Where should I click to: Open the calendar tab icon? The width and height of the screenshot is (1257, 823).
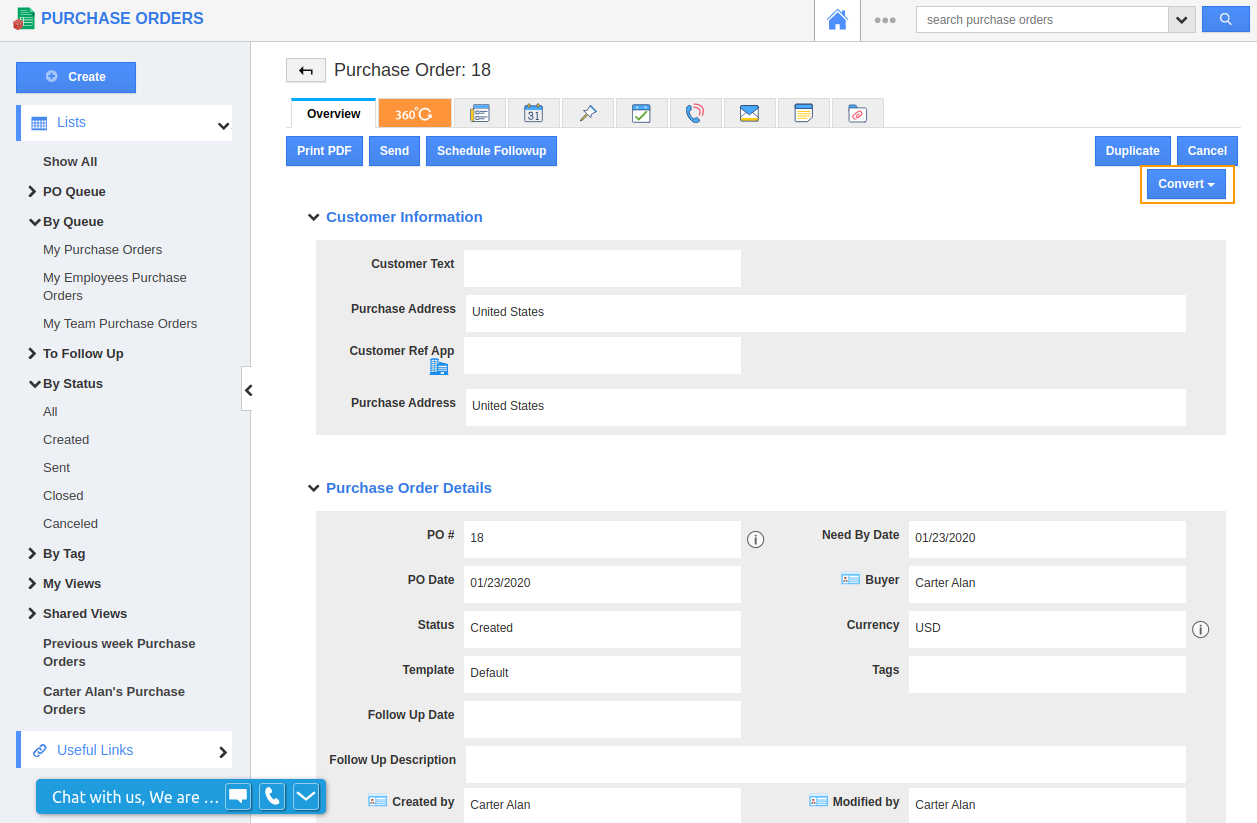click(x=533, y=114)
